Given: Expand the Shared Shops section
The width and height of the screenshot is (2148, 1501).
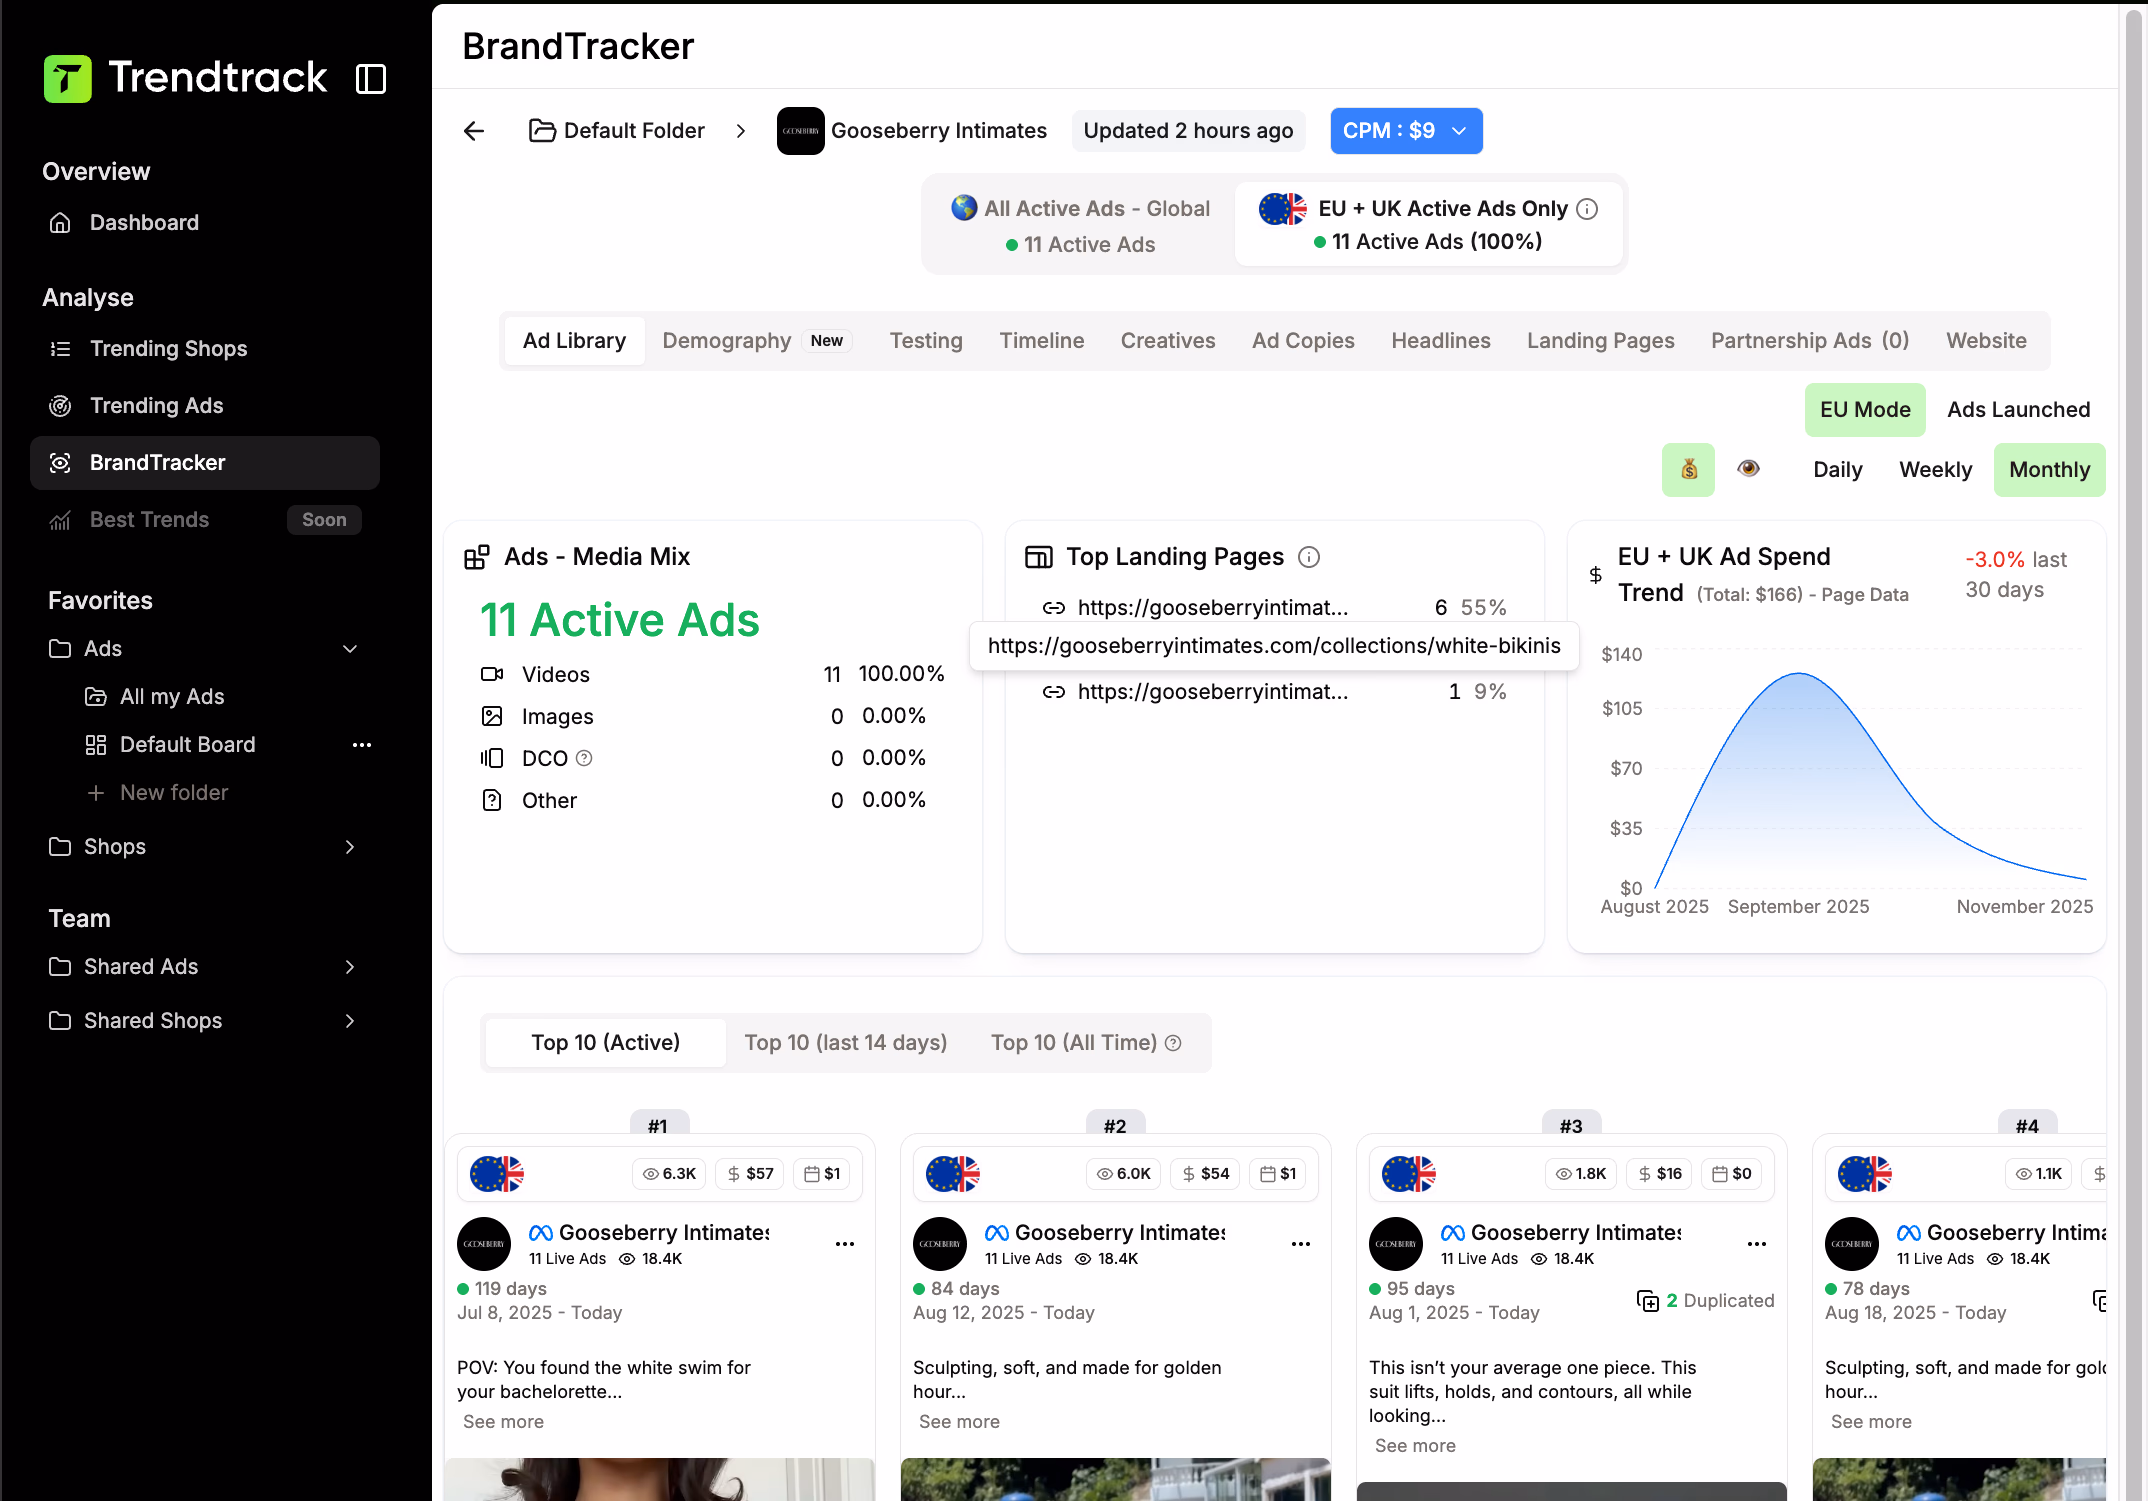Looking at the screenshot, I should [x=350, y=1020].
